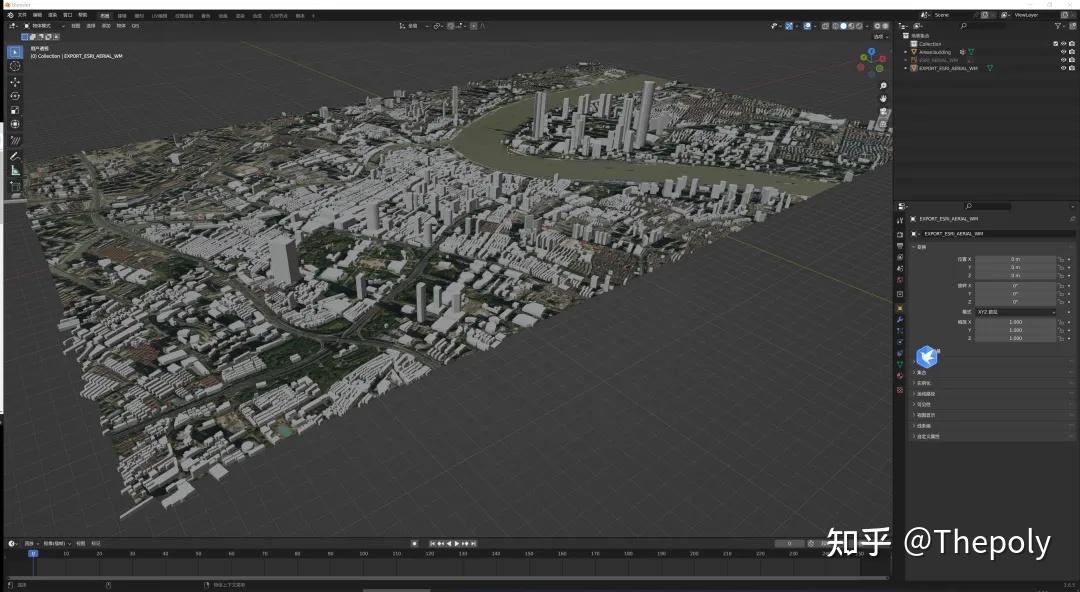The width and height of the screenshot is (1080, 592).
Task: Switch to the Modeling workspace tab
Action: pos(122,13)
